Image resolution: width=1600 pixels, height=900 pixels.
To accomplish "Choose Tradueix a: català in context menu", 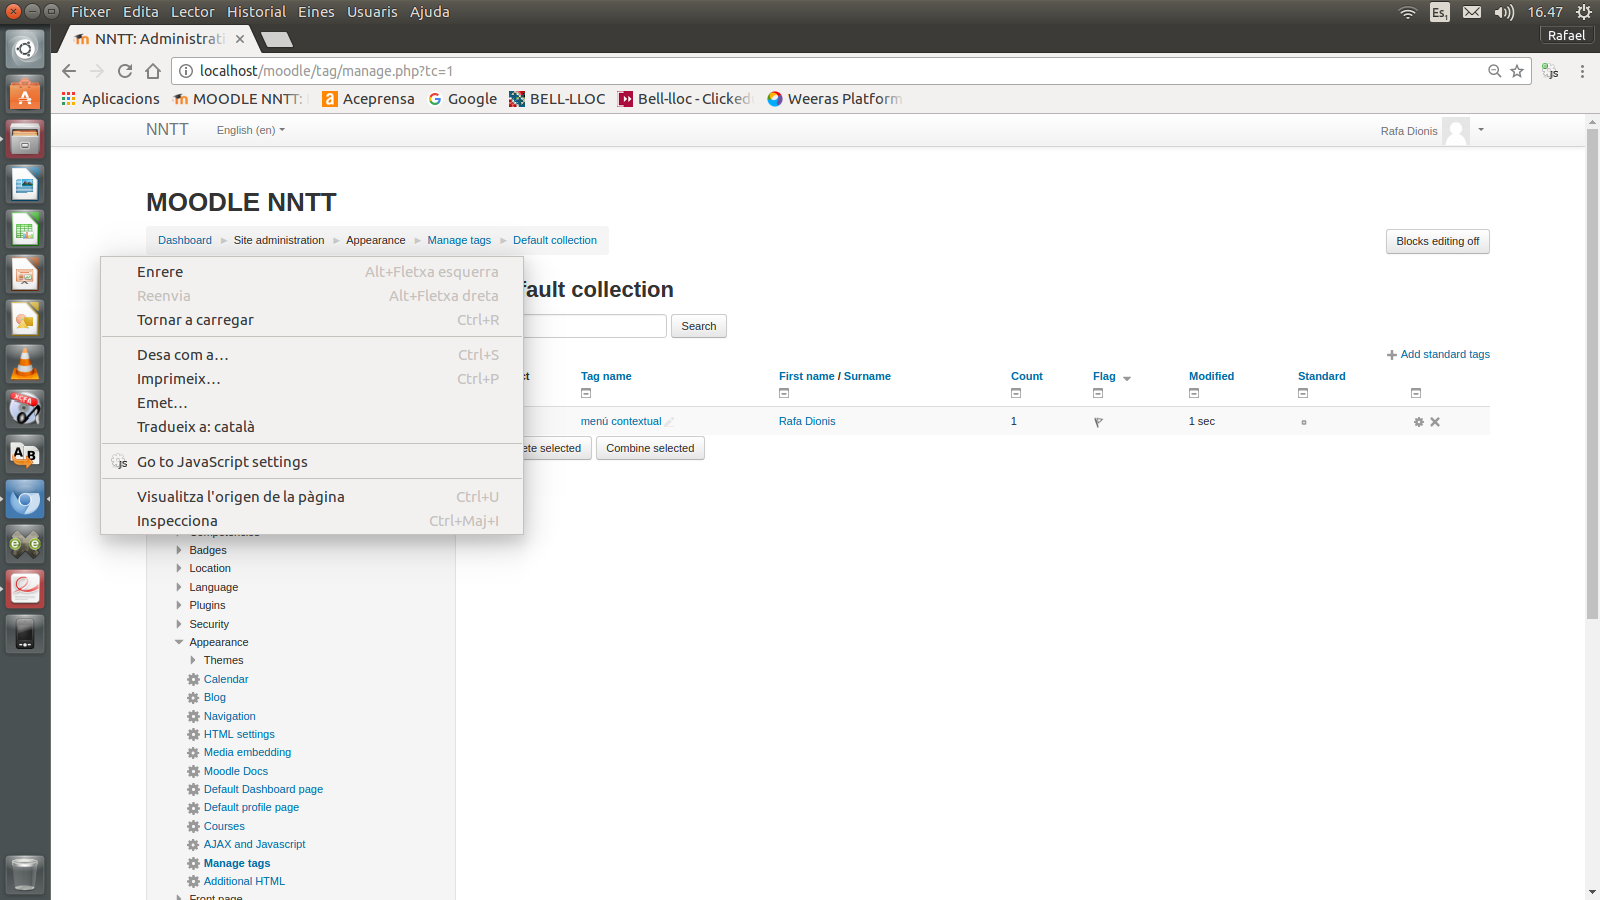I will 312,427.
